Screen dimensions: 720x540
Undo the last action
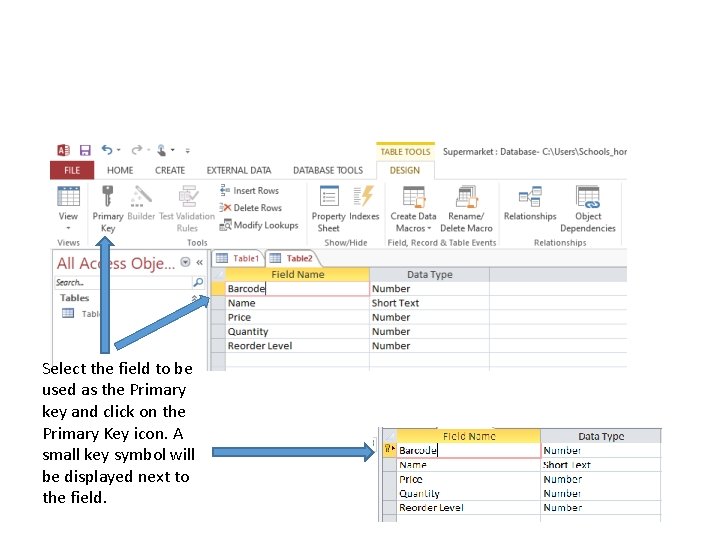coord(107,150)
